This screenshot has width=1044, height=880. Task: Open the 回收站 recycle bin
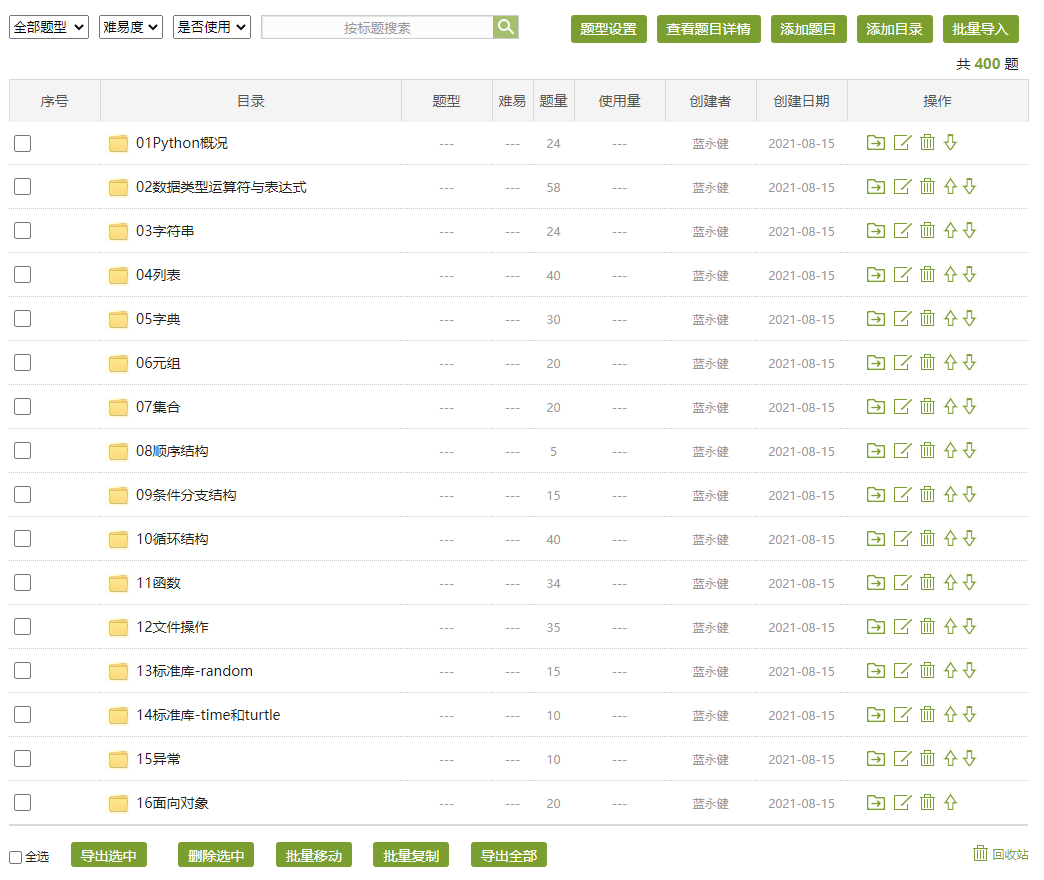tap(1000, 853)
